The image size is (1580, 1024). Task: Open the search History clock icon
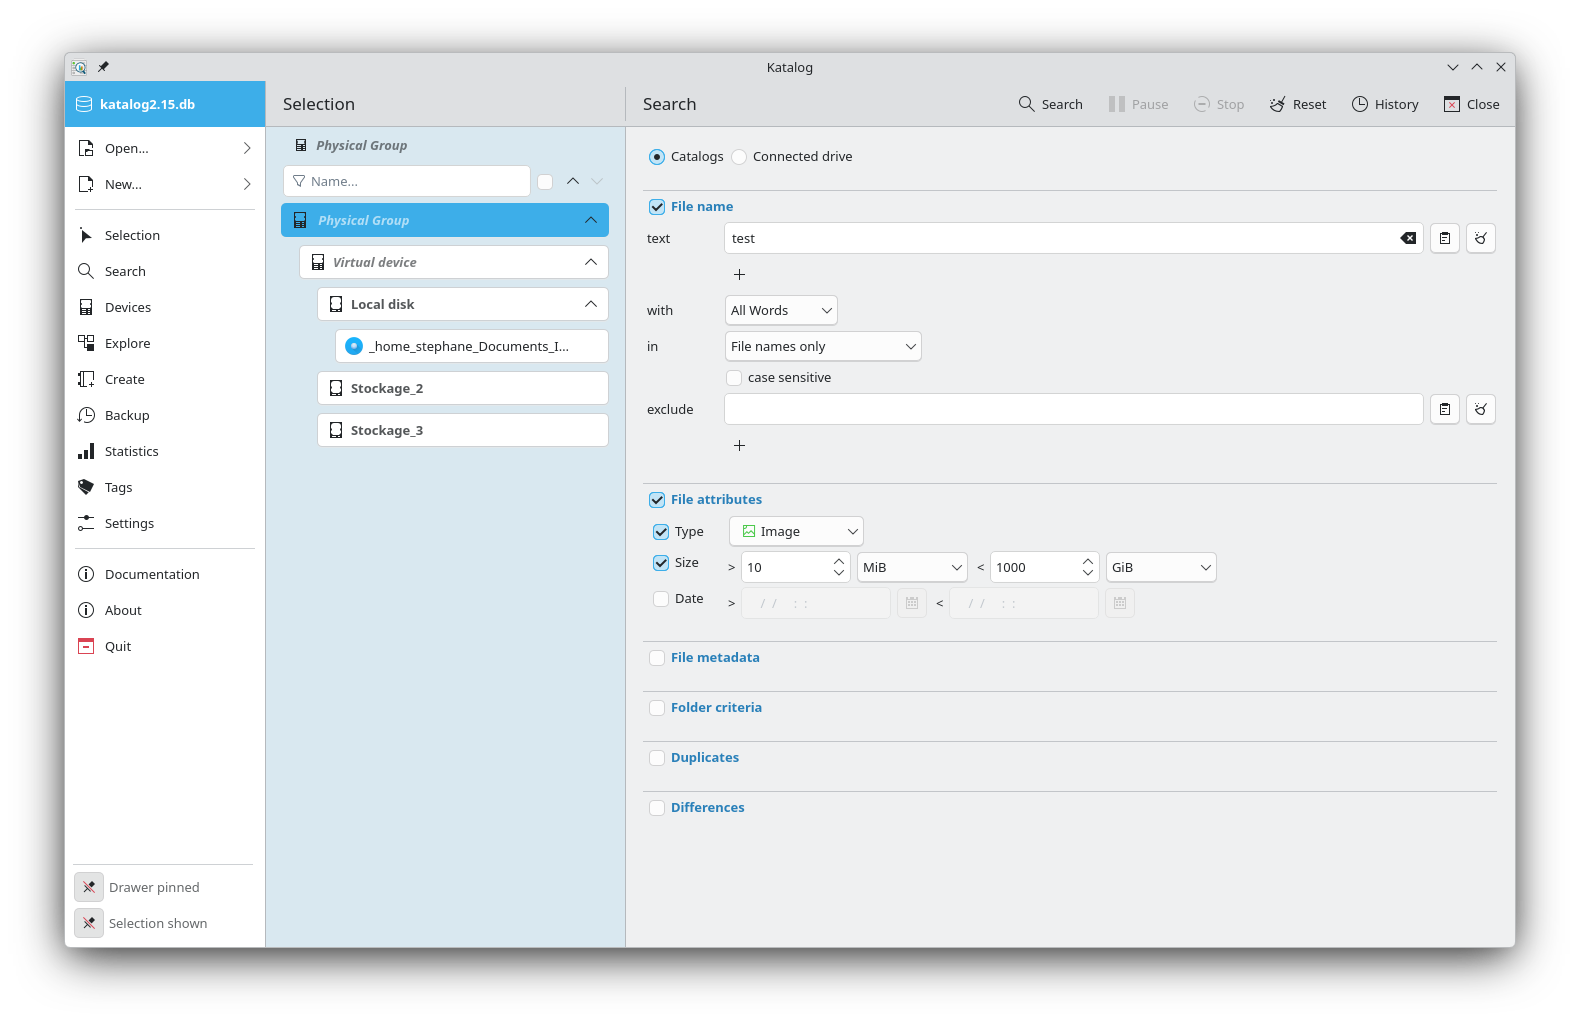(1360, 104)
